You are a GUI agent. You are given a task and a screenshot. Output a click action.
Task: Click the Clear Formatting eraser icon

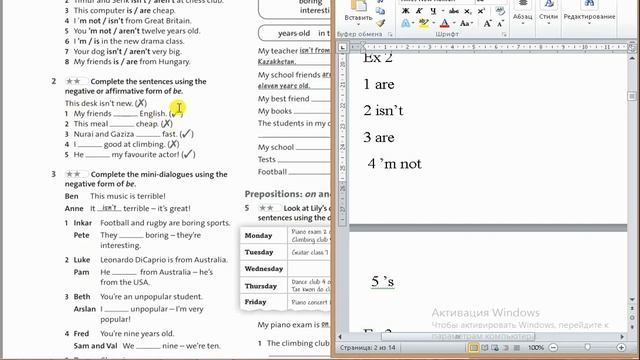pos(500,11)
